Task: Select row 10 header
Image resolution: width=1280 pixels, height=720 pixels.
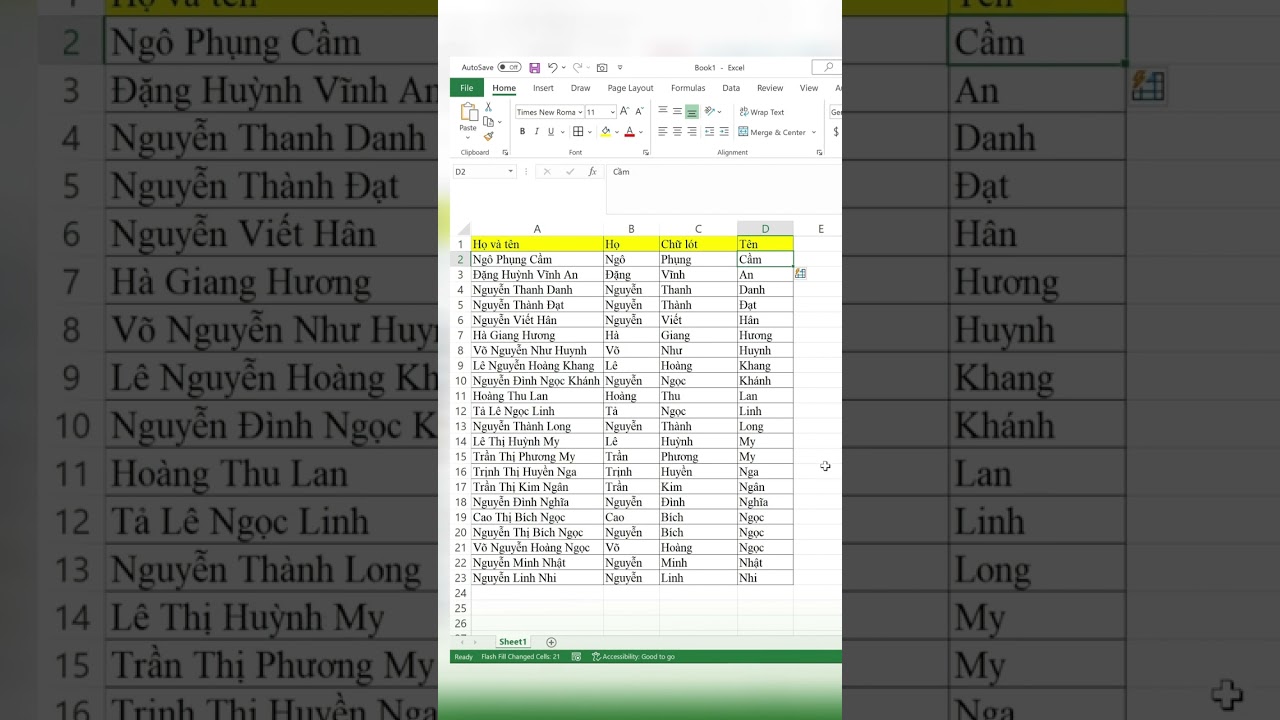Action: pyautogui.click(x=461, y=381)
